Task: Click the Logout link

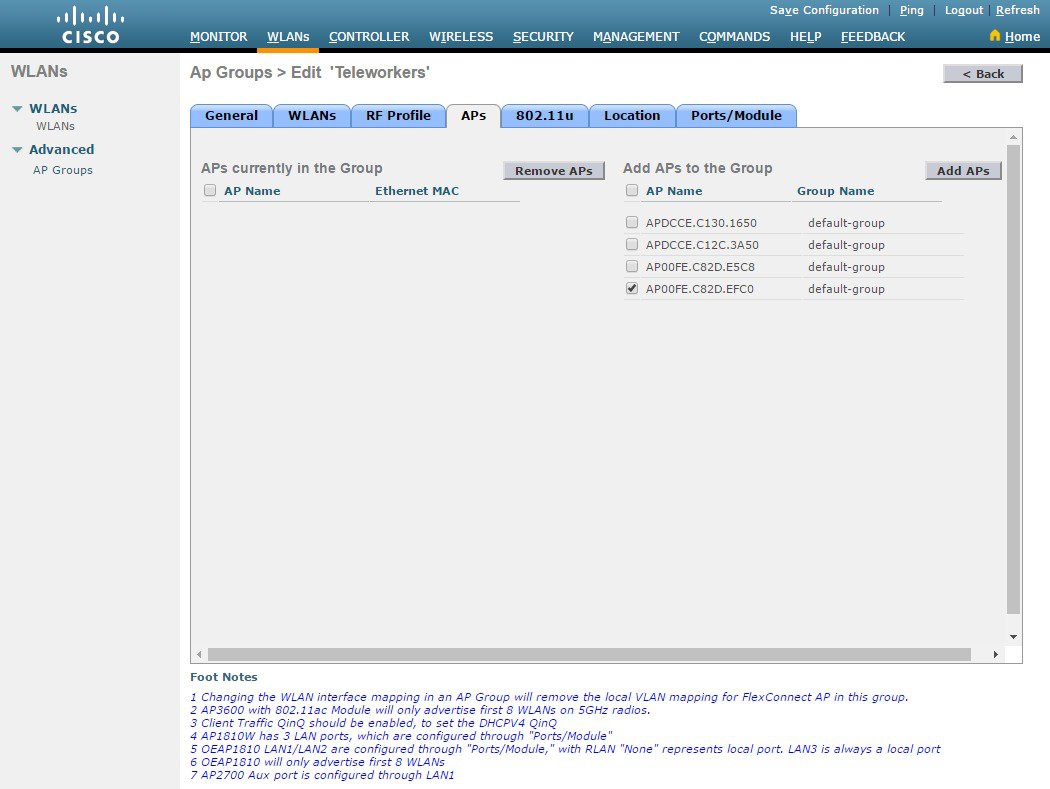Action: tap(964, 10)
